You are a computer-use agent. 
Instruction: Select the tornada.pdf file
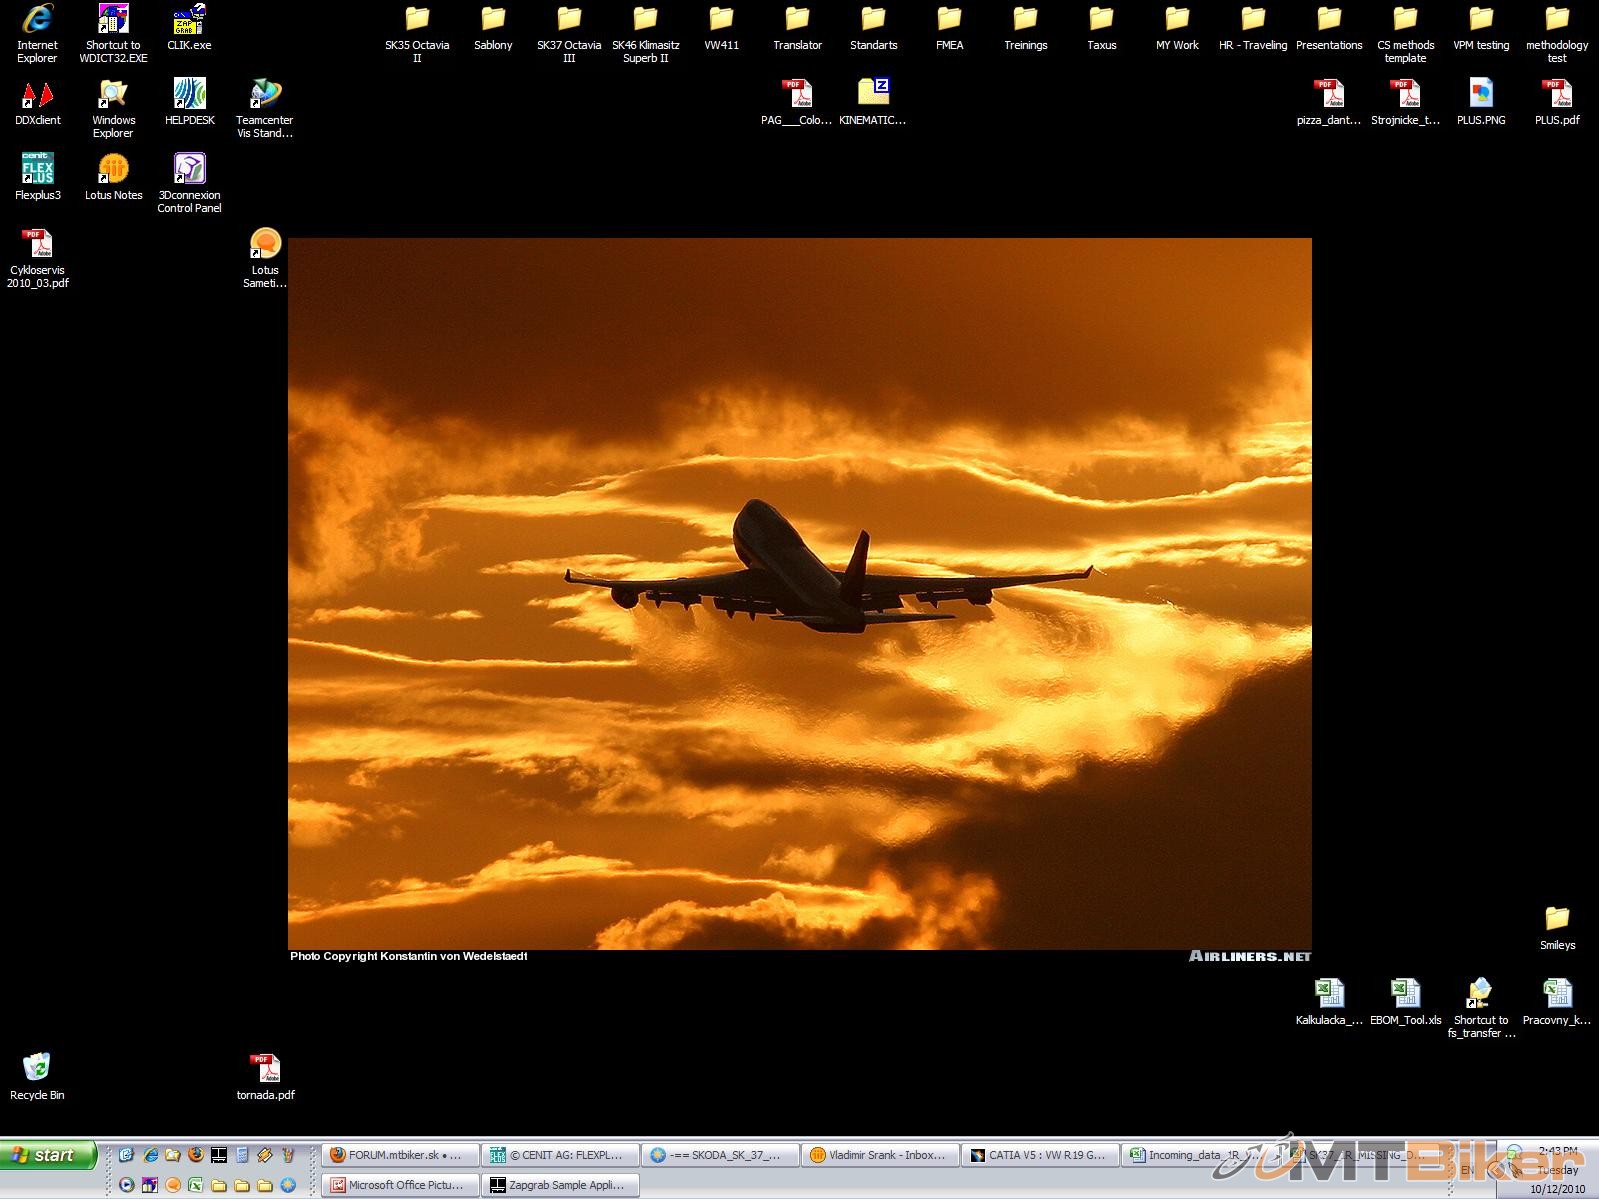tap(265, 1068)
